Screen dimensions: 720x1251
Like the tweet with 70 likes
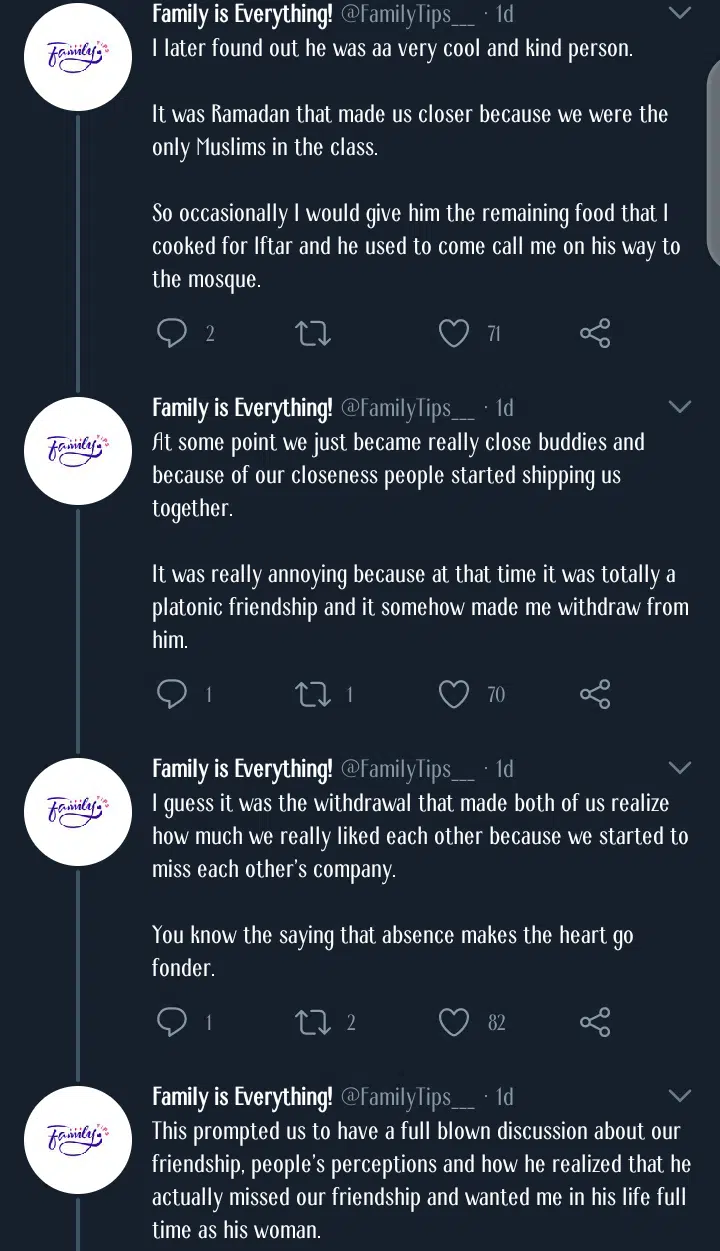pyautogui.click(x=455, y=694)
